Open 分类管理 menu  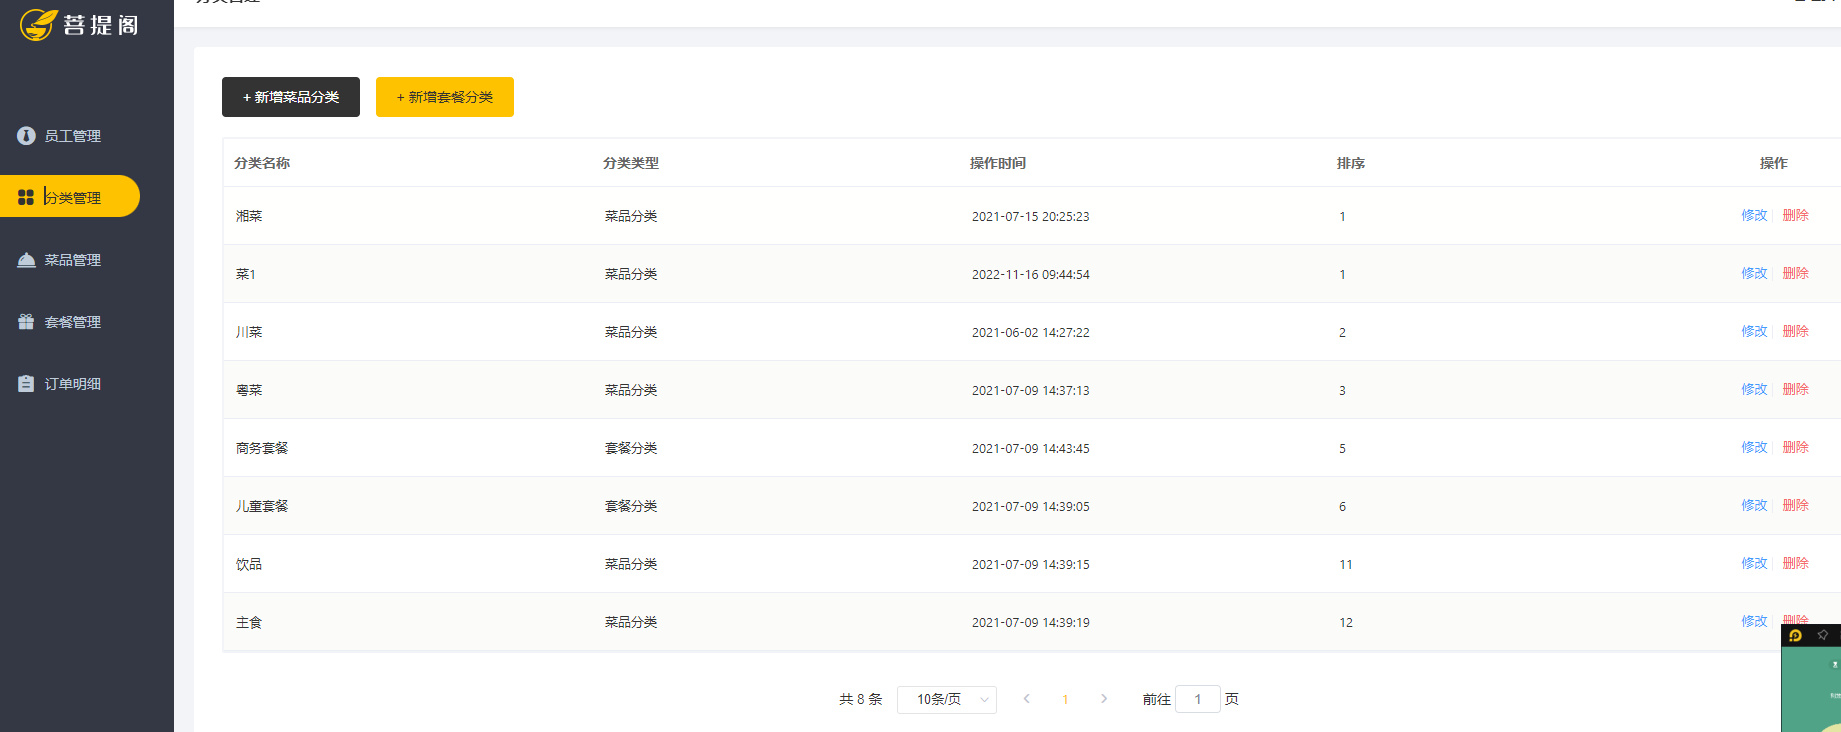(x=70, y=197)
